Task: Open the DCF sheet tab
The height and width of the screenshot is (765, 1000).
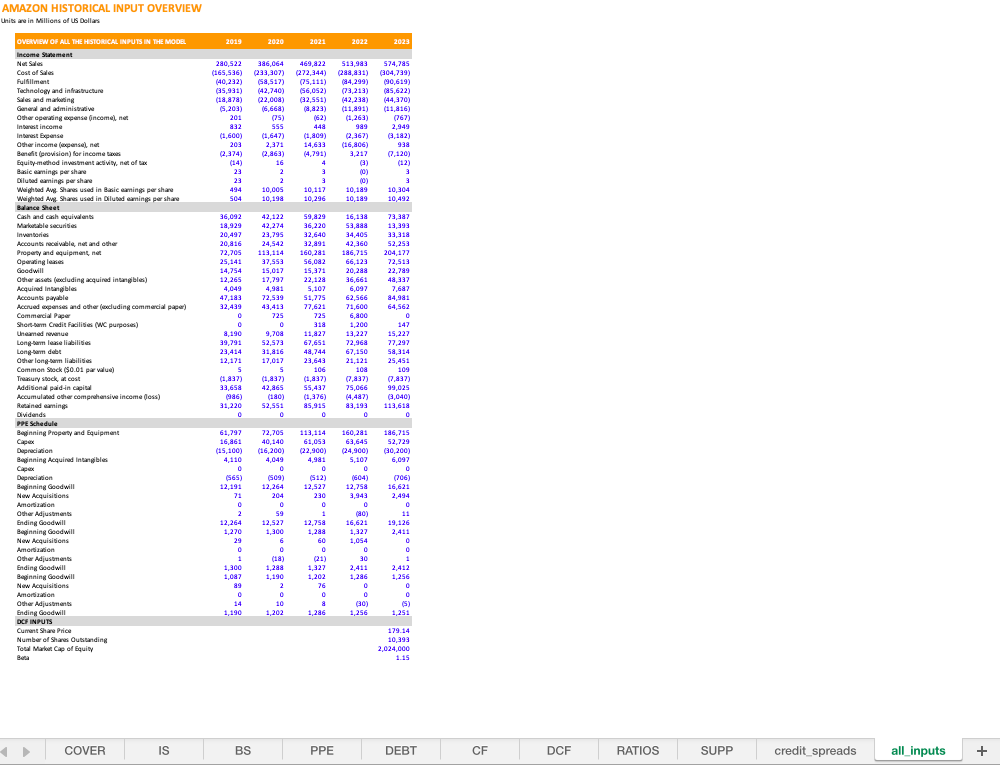Action: pyautogui.click(x=559, y=750)
